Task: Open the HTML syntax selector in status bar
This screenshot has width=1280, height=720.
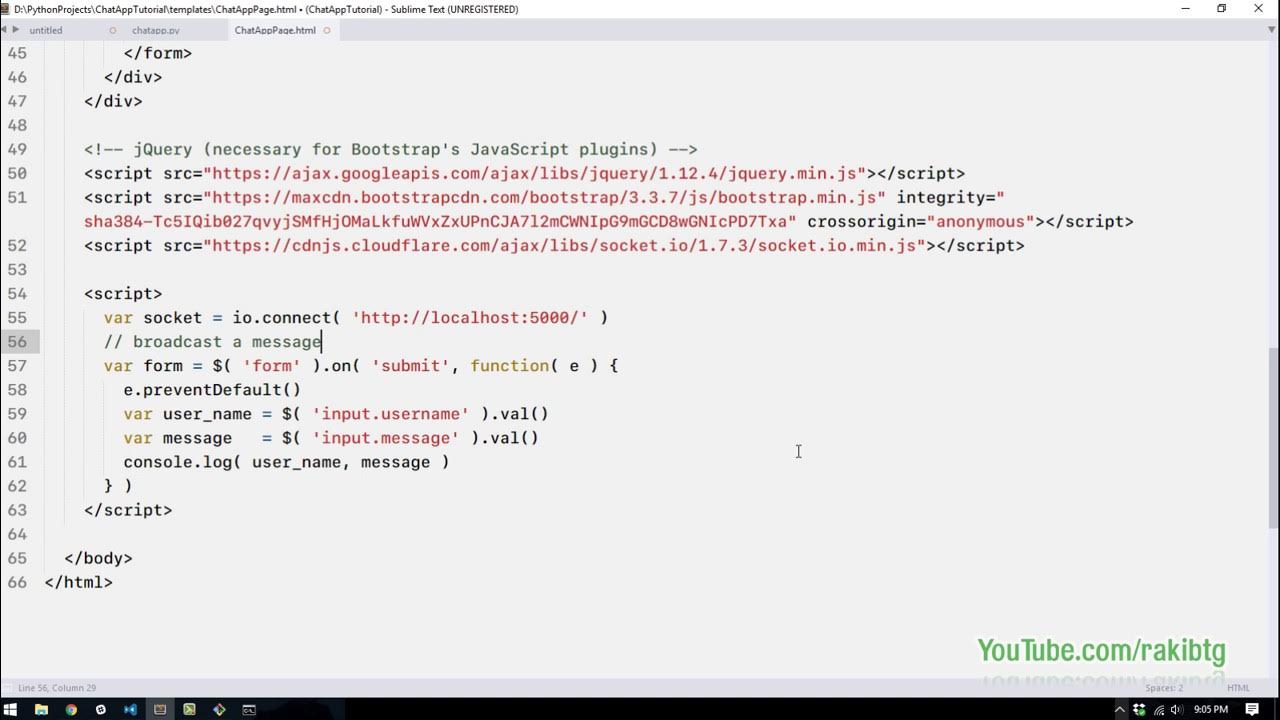Action: 1238,688
